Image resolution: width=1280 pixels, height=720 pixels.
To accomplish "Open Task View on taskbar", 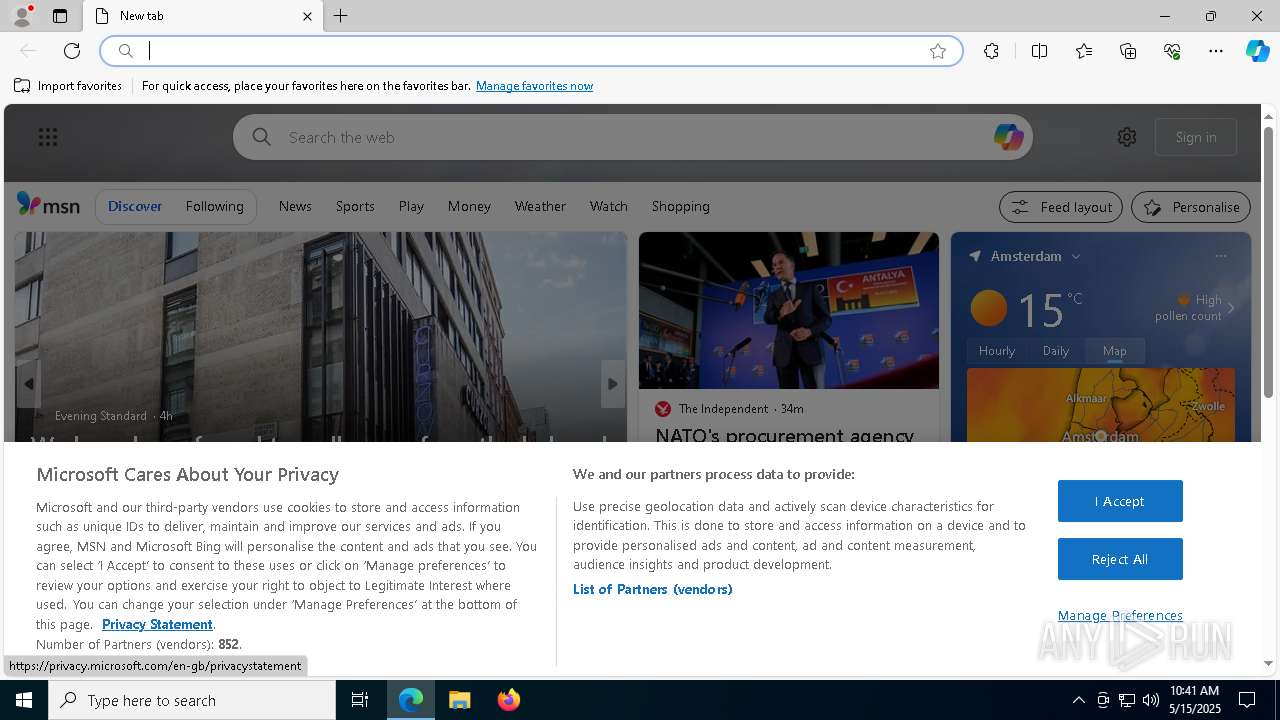I will tap(360, 700).
